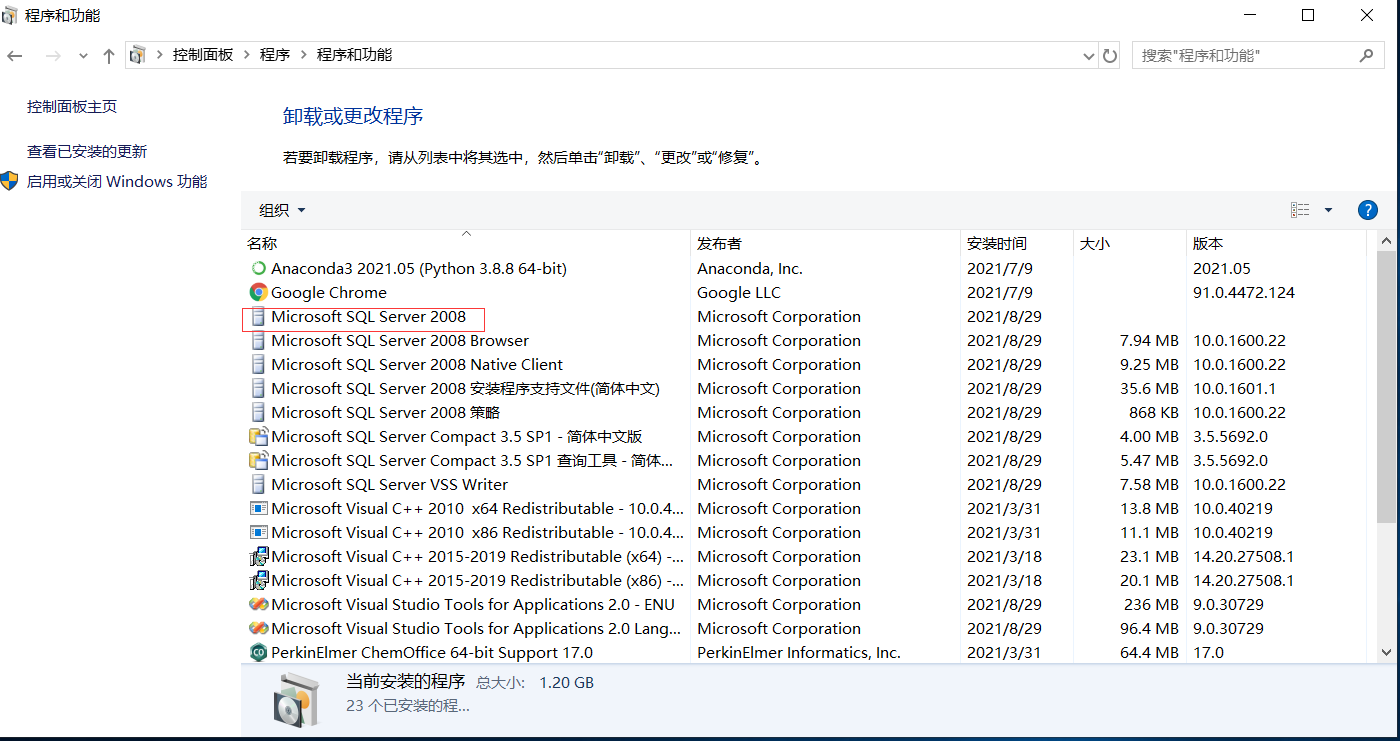Screen dimensions: 1400x741
Task: Open the 组织 dropdown menu
Action: click(x=282, y=210)
